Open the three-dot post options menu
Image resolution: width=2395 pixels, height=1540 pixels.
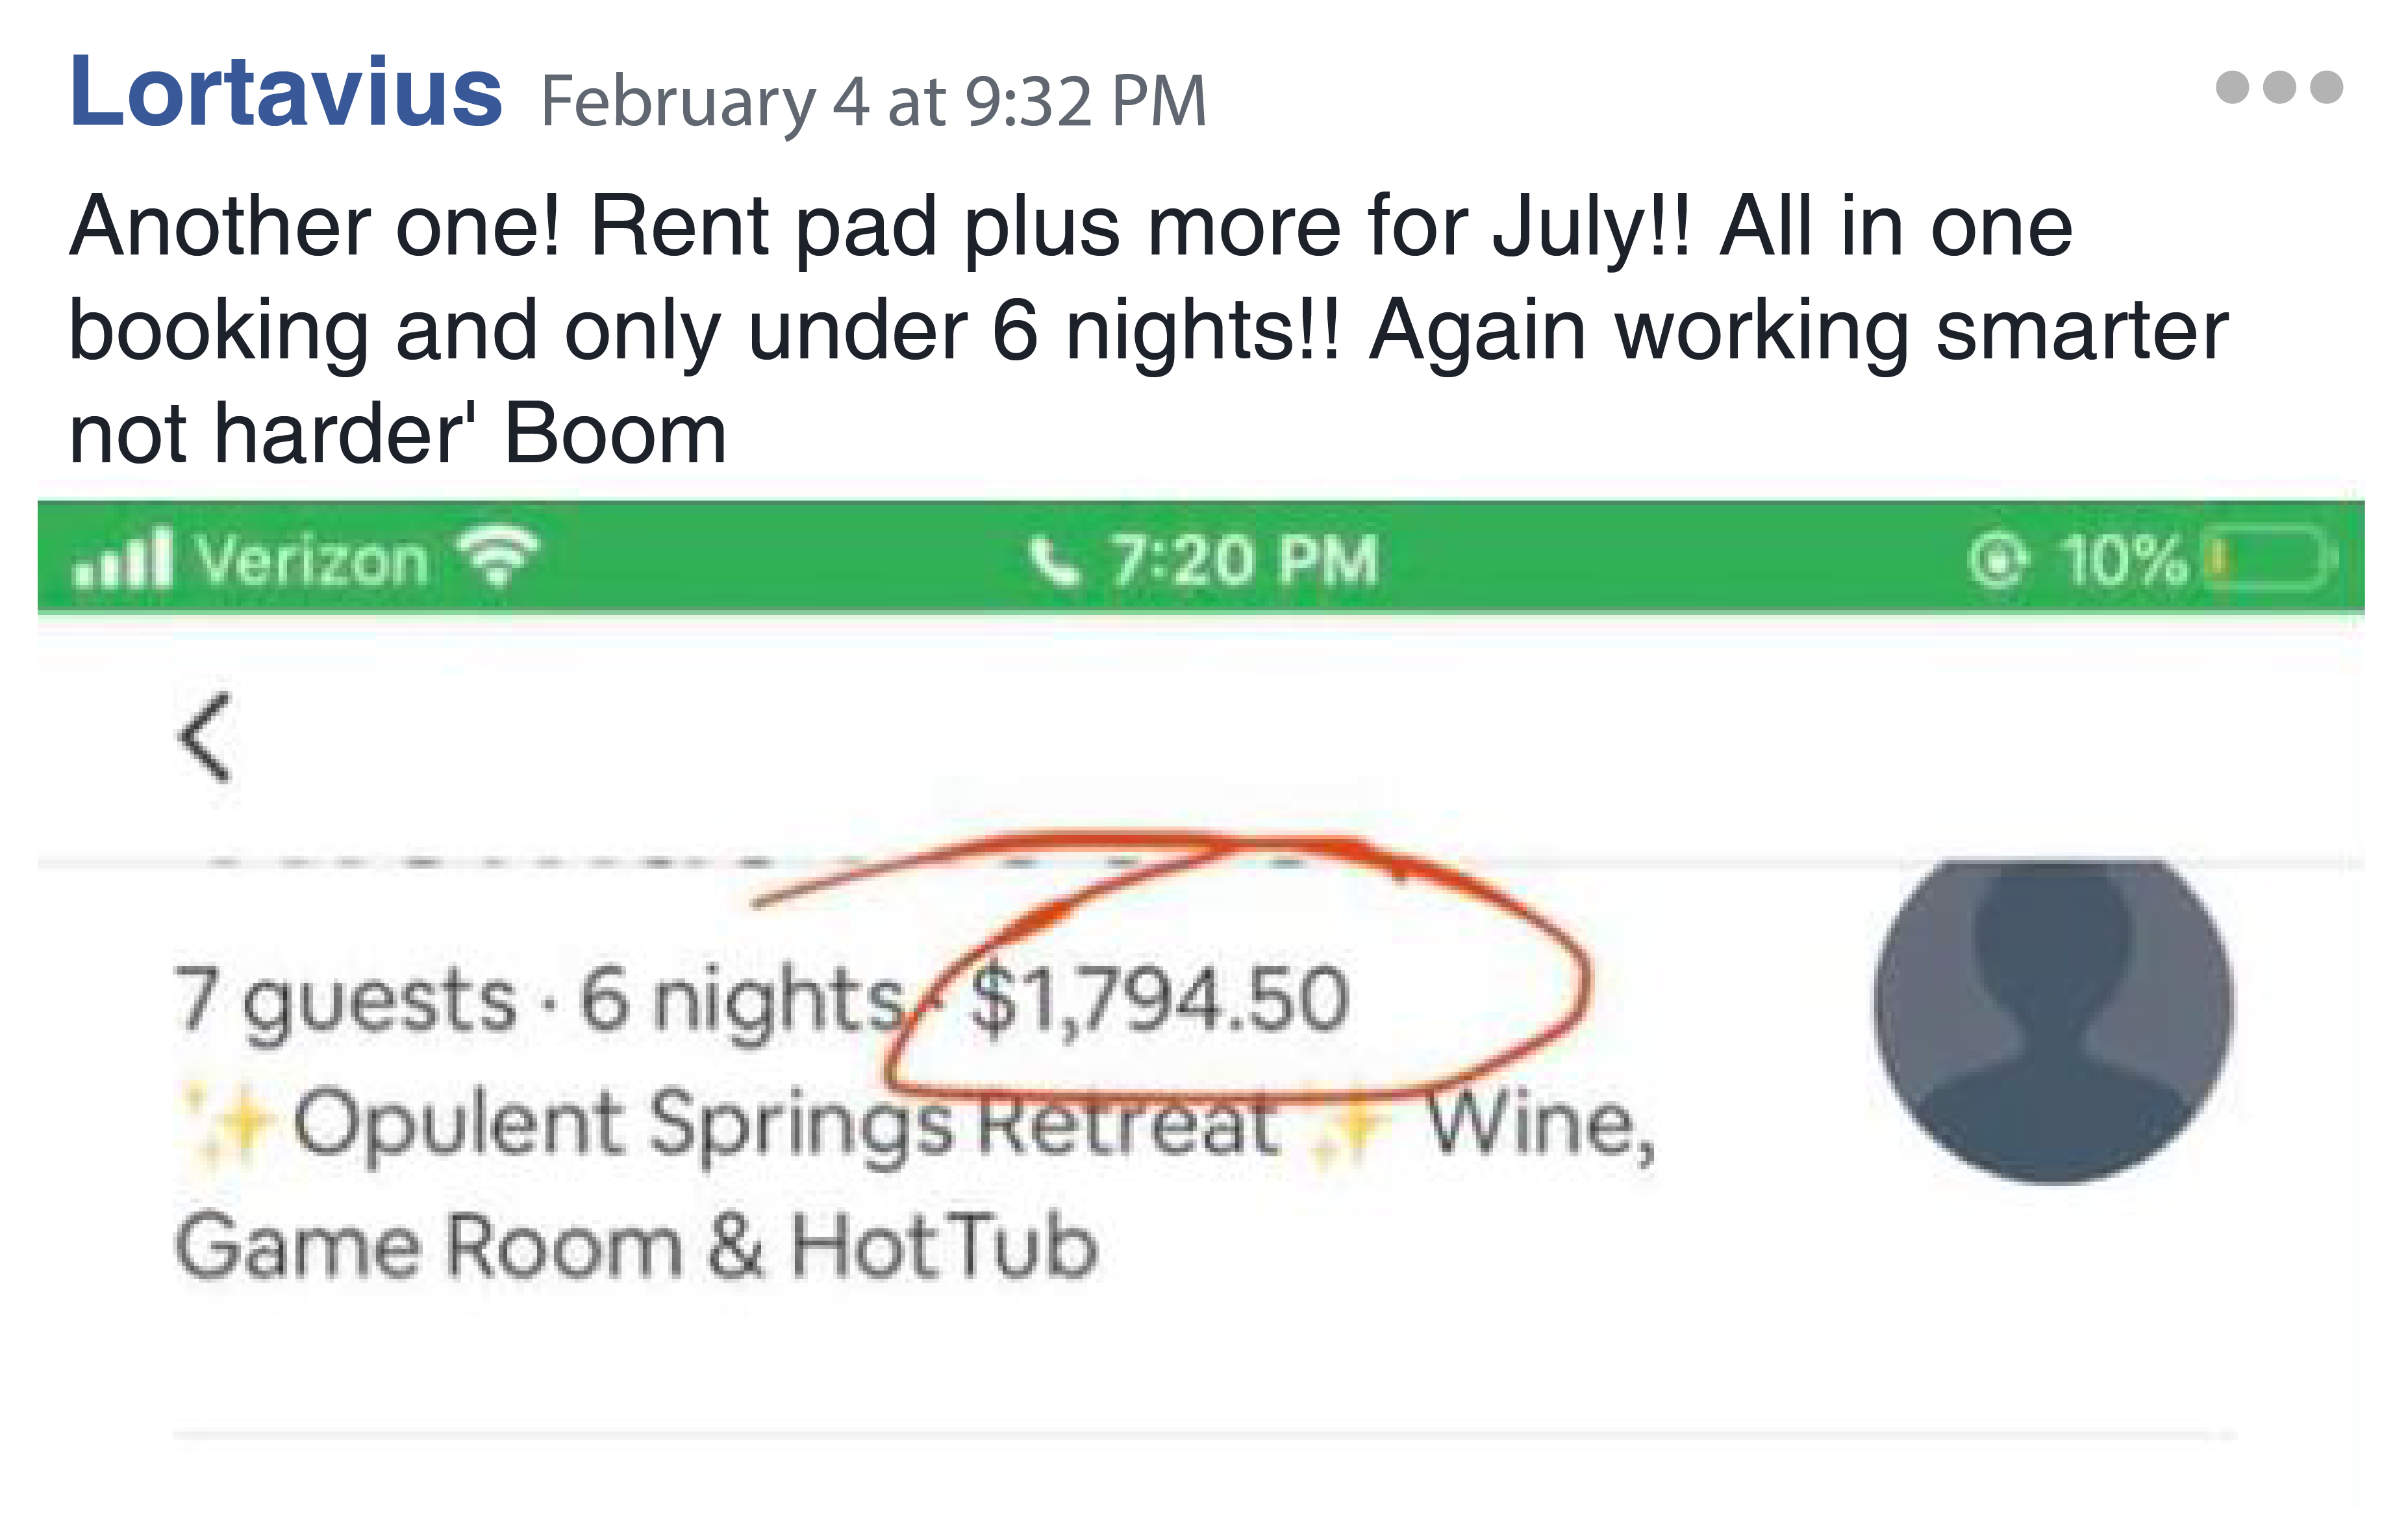pos(2278,87)
